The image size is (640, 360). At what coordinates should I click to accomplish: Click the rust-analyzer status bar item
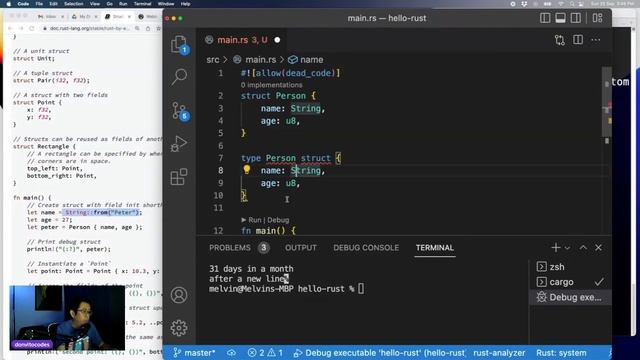pos(499,353)
